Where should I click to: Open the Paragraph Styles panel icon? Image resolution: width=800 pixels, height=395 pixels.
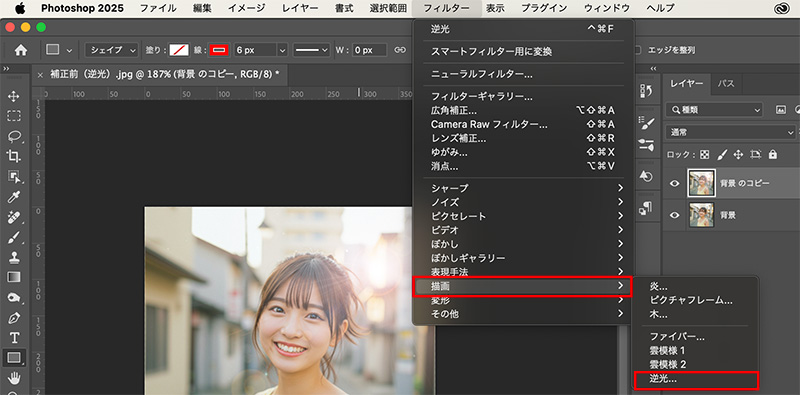(646, 208)
